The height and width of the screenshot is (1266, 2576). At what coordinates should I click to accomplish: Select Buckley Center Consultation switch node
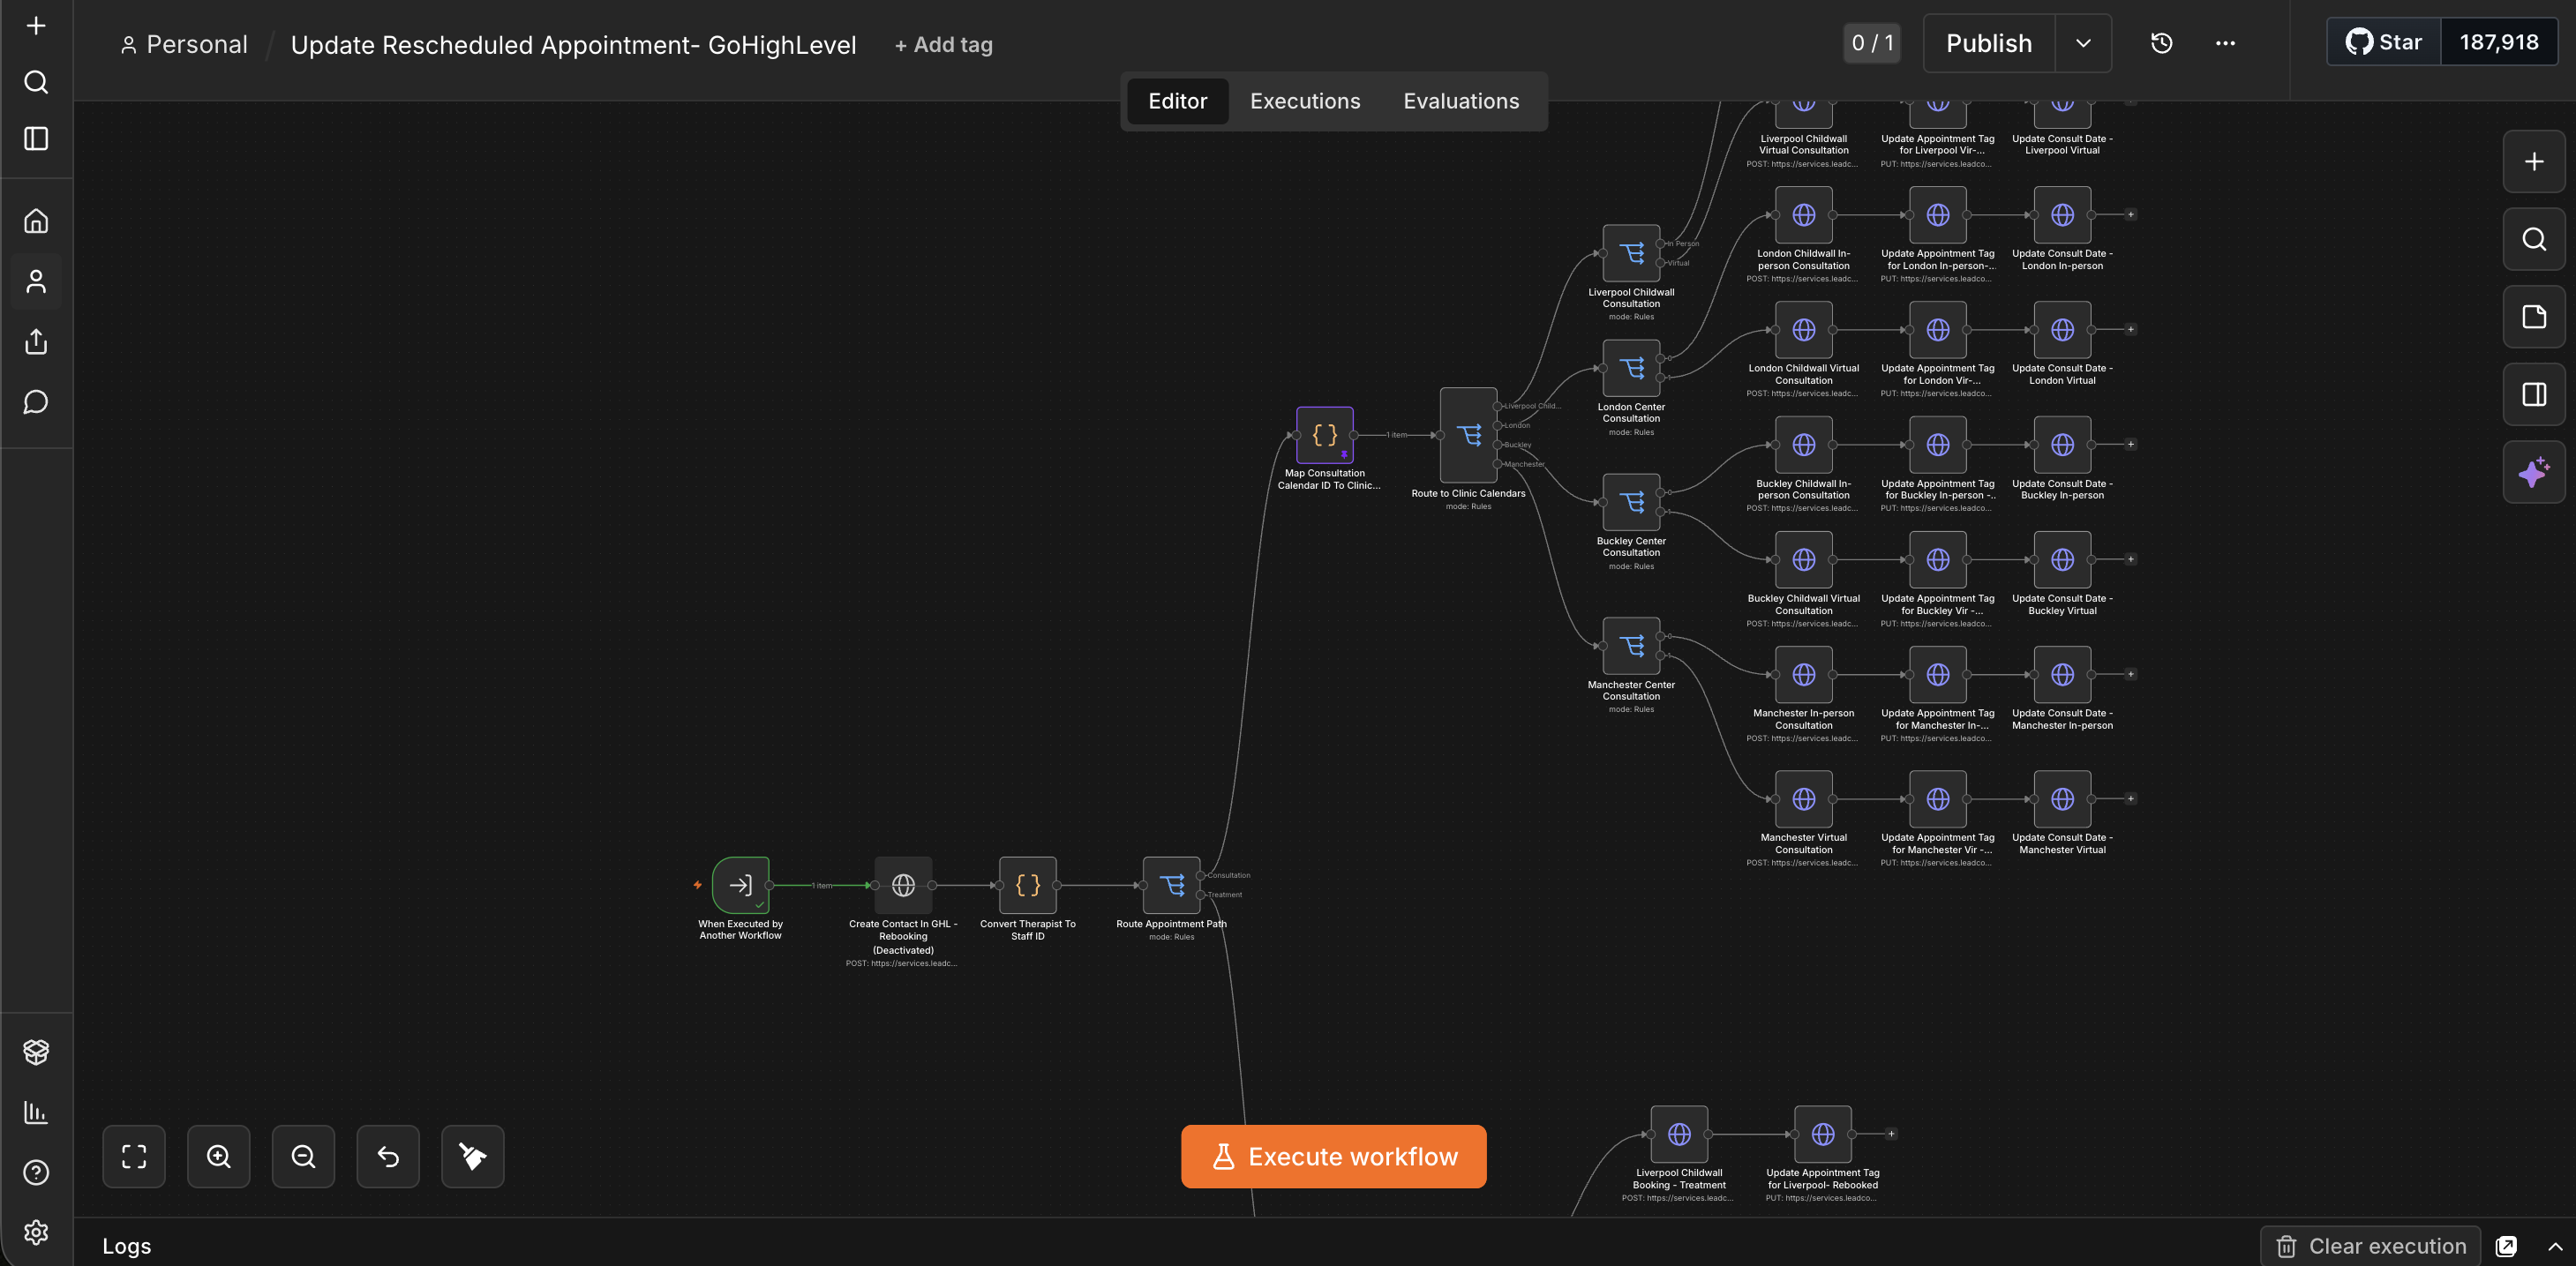pos(1631,502)
